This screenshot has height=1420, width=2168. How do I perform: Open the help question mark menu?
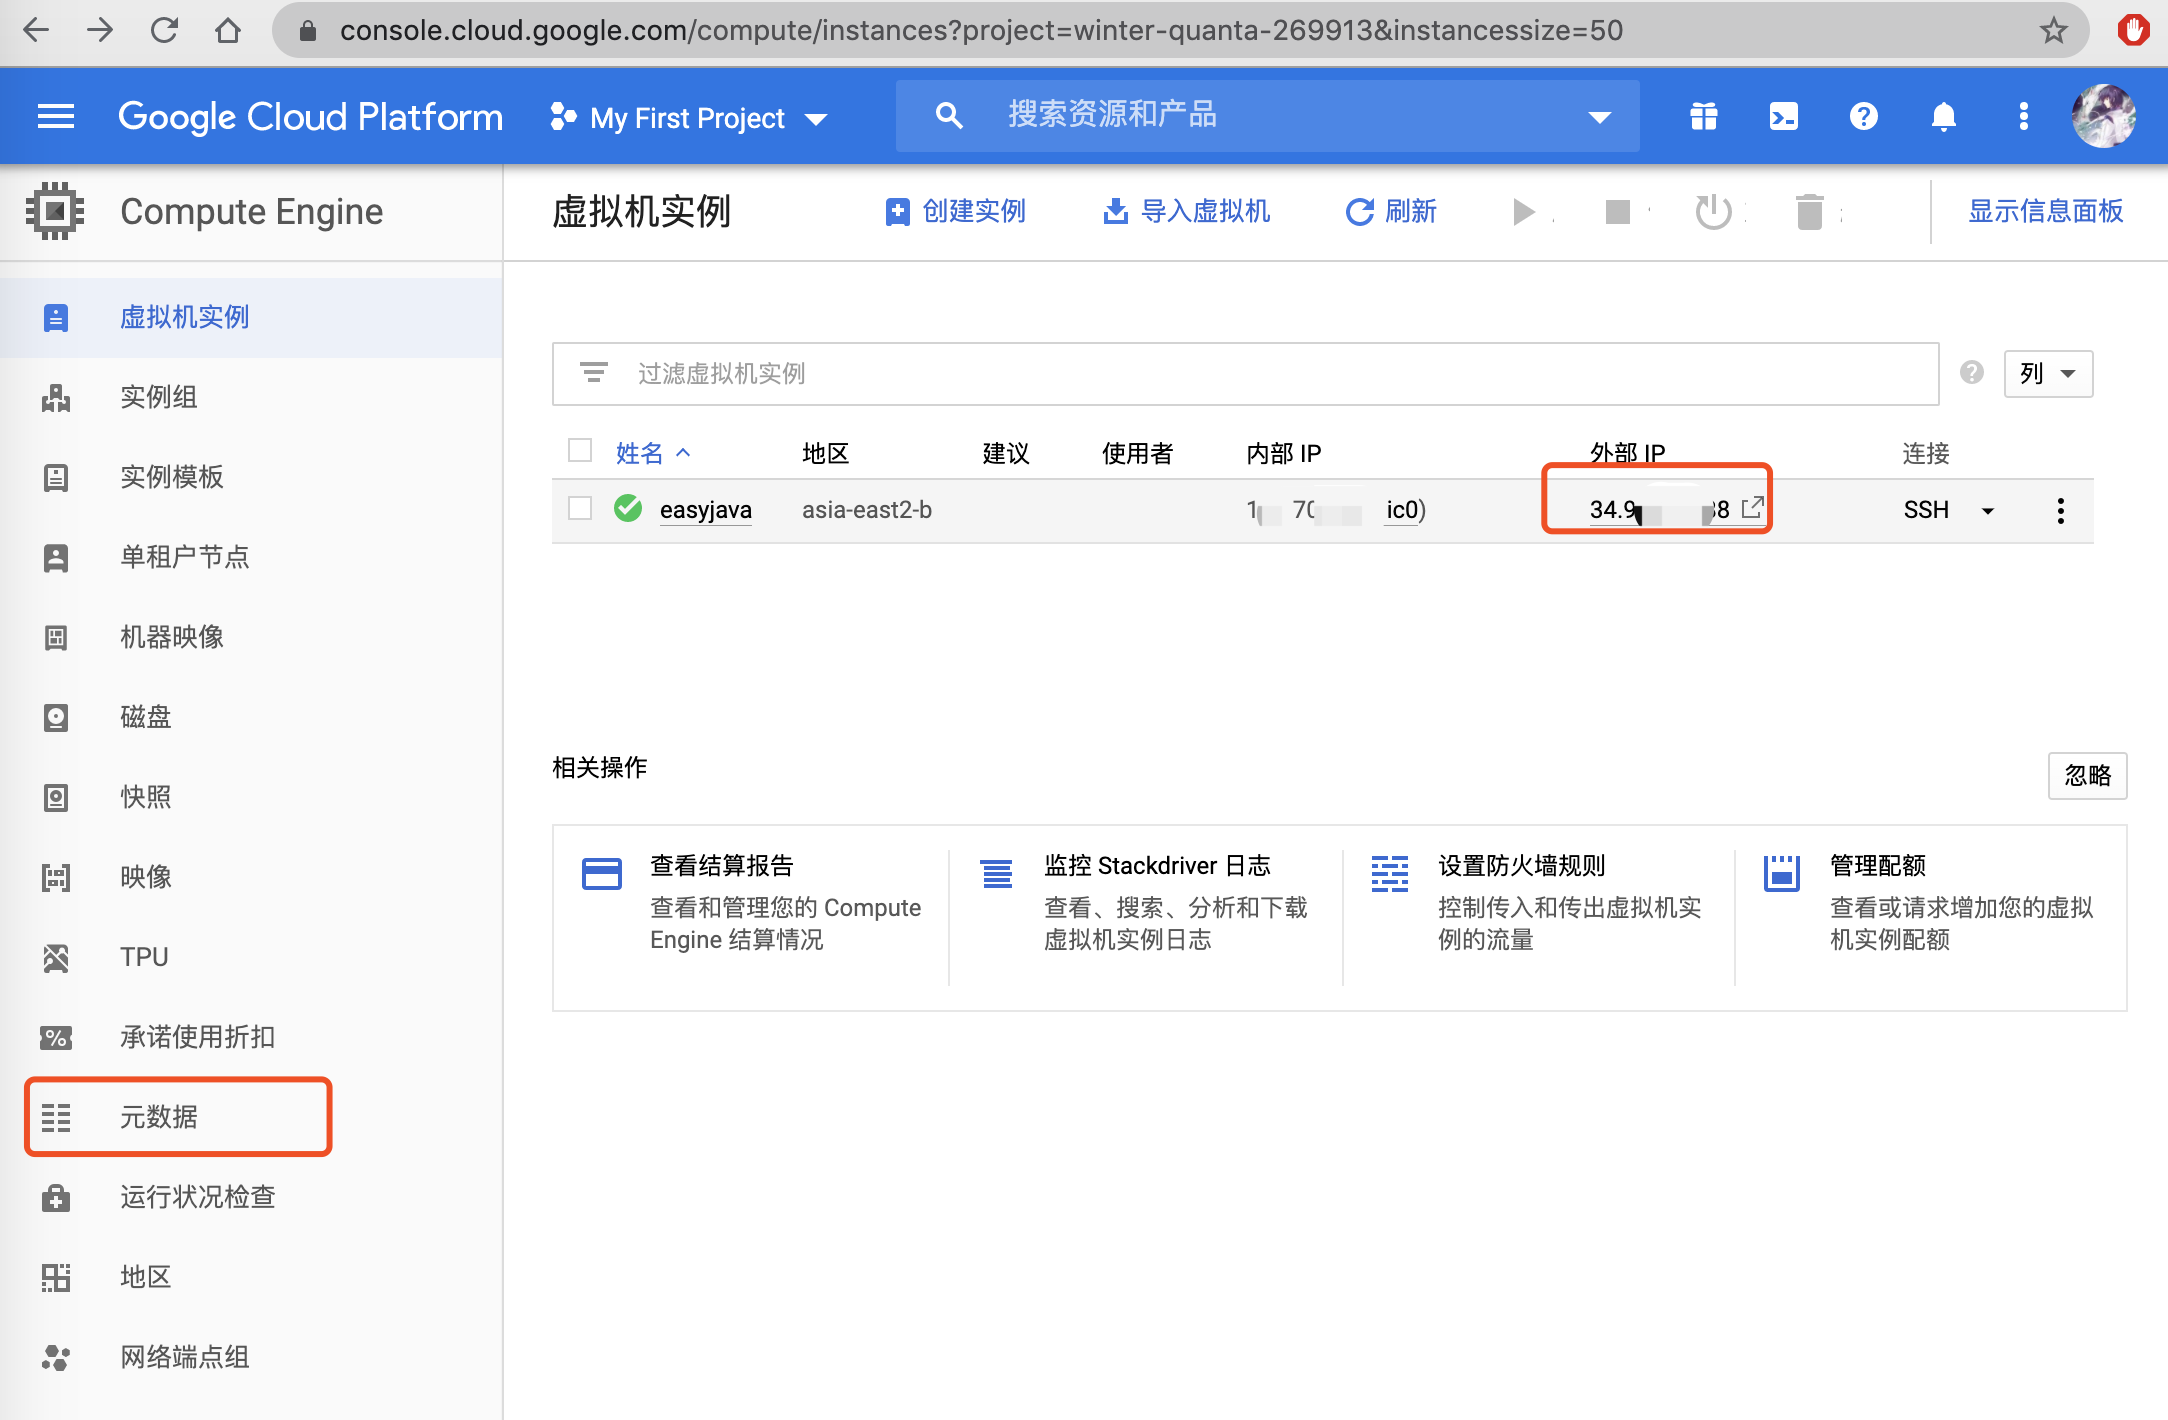[1864, 117]
